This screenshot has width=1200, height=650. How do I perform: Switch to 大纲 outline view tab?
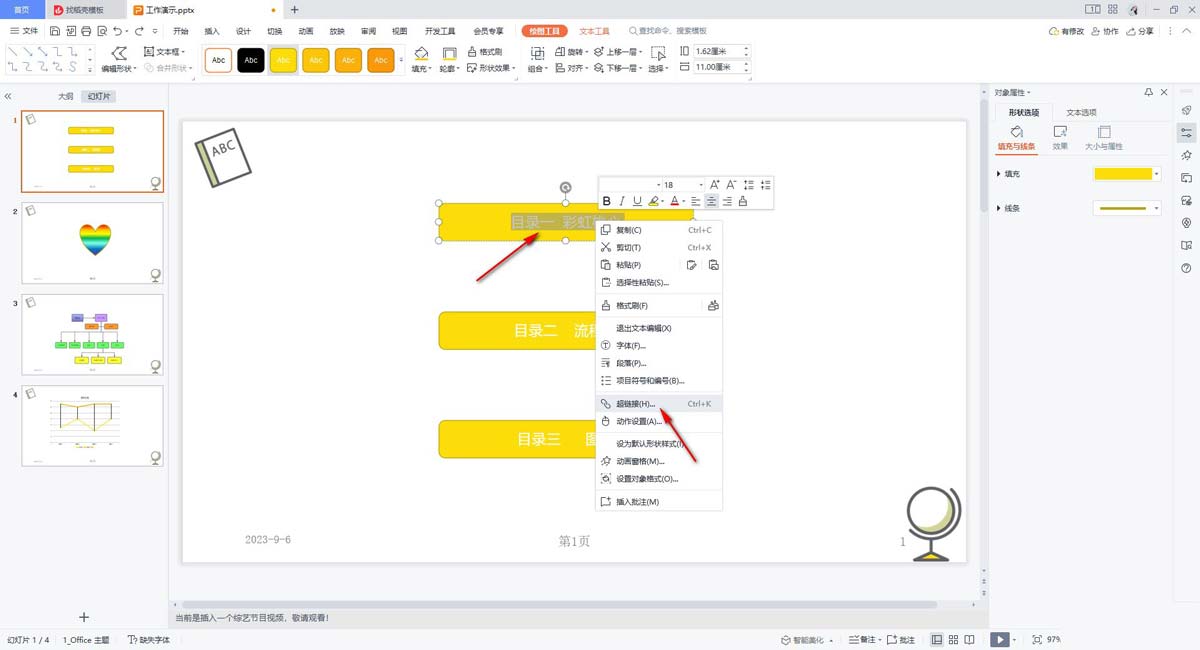click(x=65, y=96)
